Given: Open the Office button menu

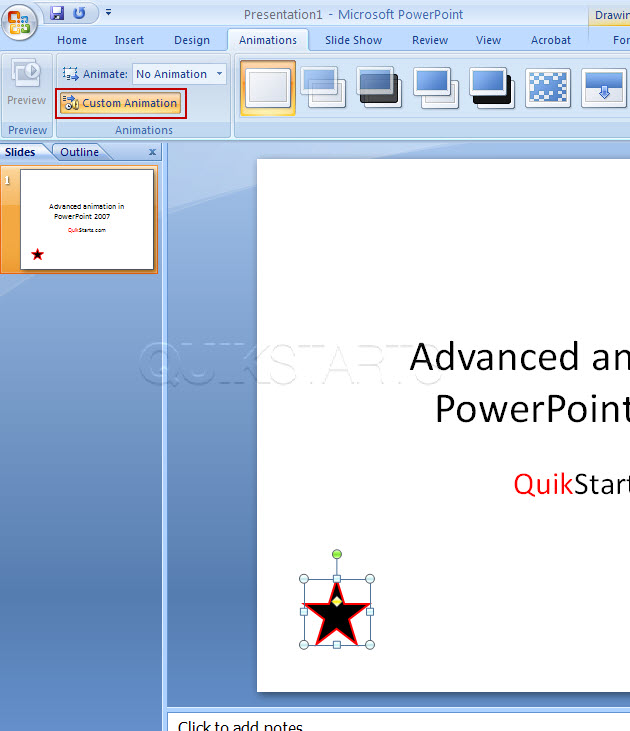Looking at the screenshot, I should 19,21.
